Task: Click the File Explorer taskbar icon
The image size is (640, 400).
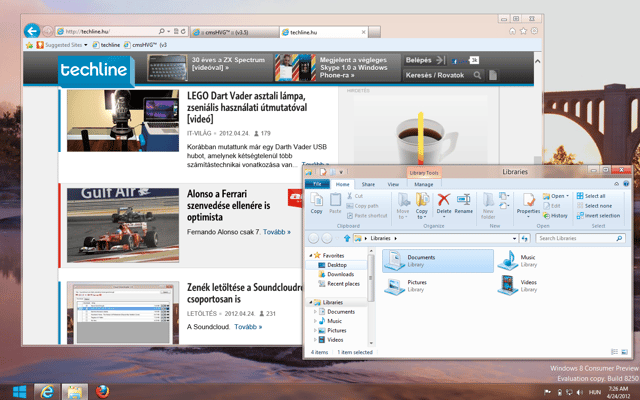Action: (x=75, y=392)
